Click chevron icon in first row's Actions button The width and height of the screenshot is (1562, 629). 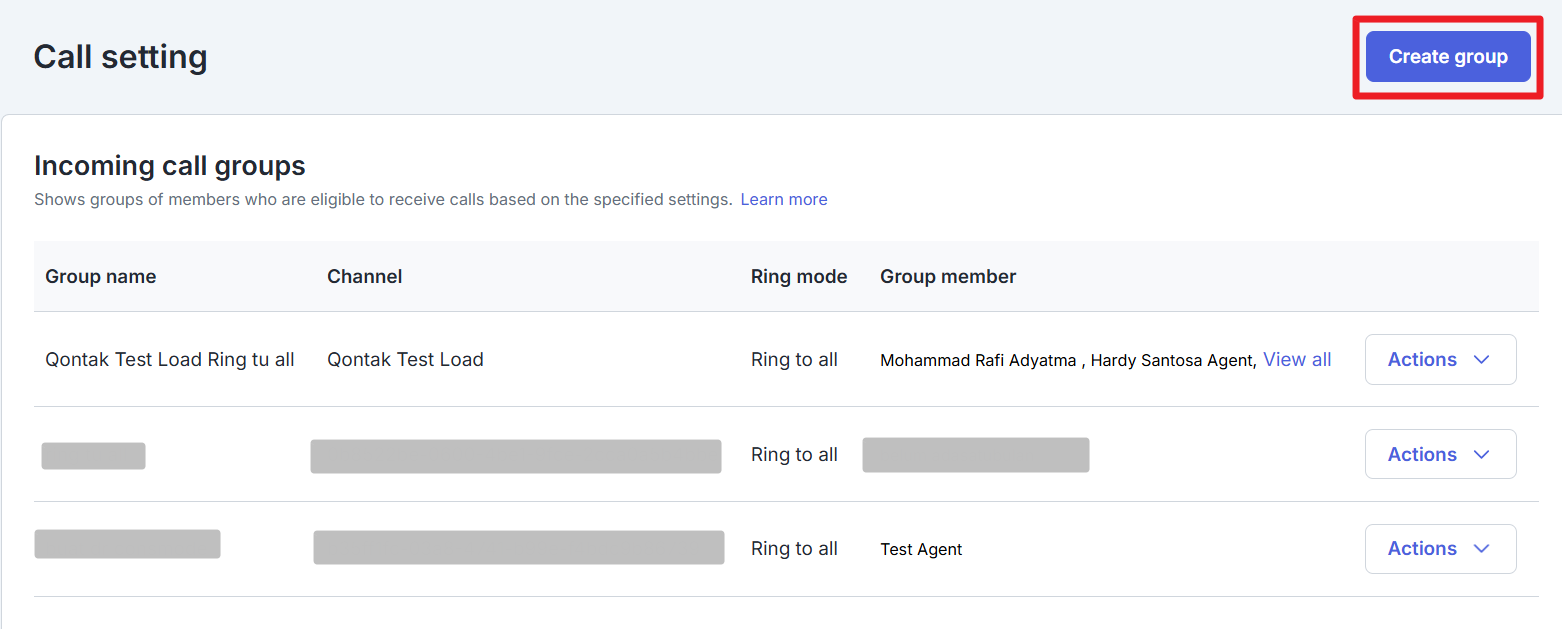click(1482, 360)
